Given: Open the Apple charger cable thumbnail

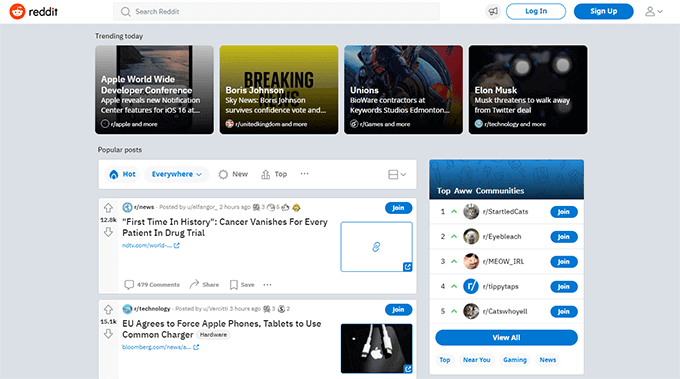Looking at the screenshot, I should point(376,348).
